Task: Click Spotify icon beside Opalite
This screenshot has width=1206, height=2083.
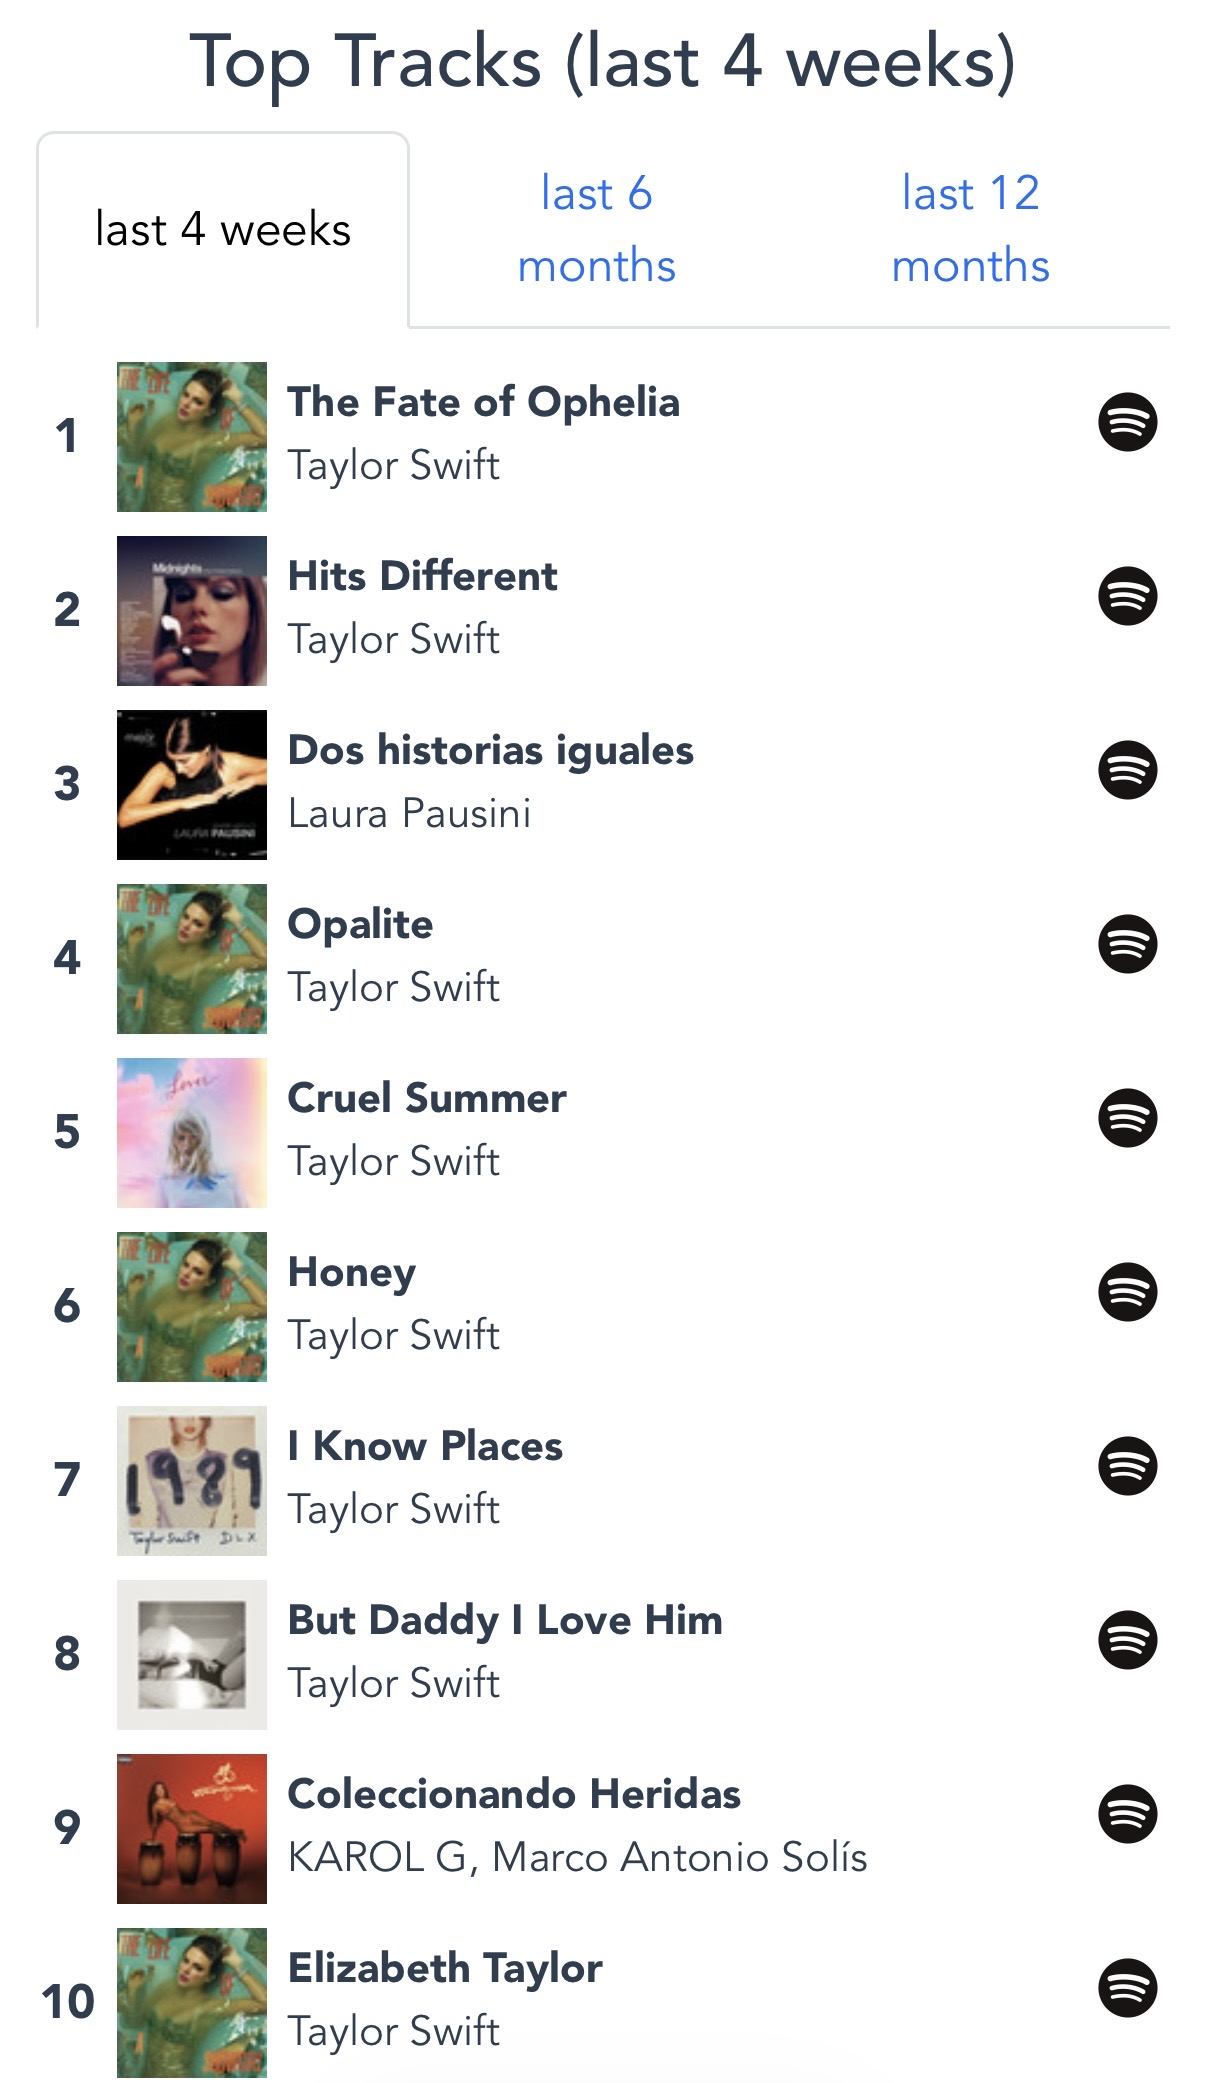Action: click(1127, 944)
